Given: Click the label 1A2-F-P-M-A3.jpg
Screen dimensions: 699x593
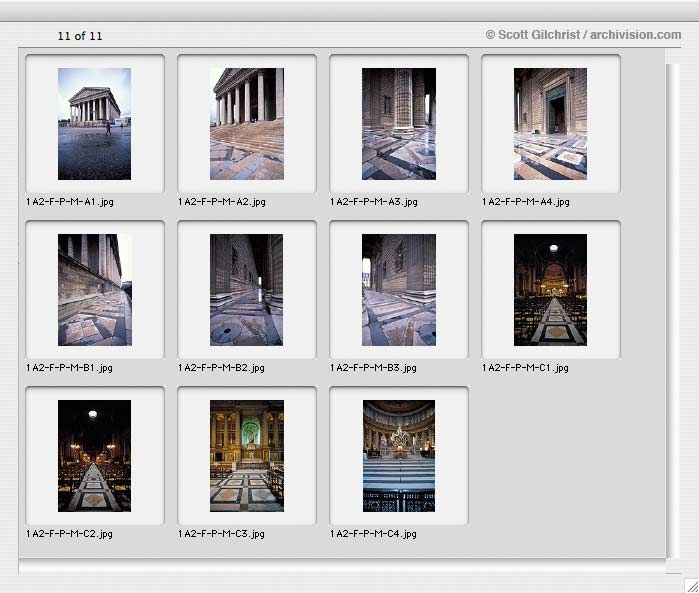Looking at the screenshot, I should coord(374,202).
